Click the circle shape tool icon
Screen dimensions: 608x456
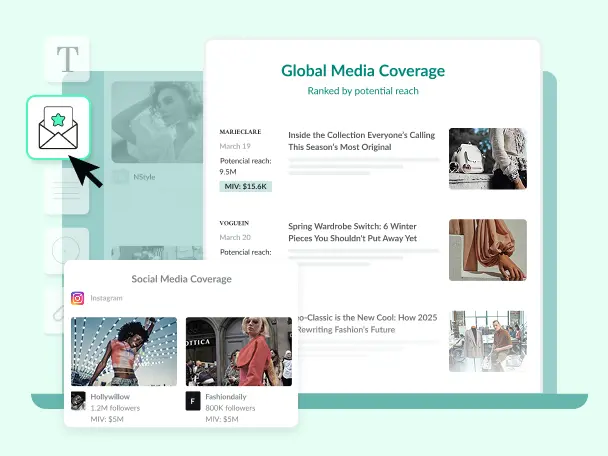[66, 248]
